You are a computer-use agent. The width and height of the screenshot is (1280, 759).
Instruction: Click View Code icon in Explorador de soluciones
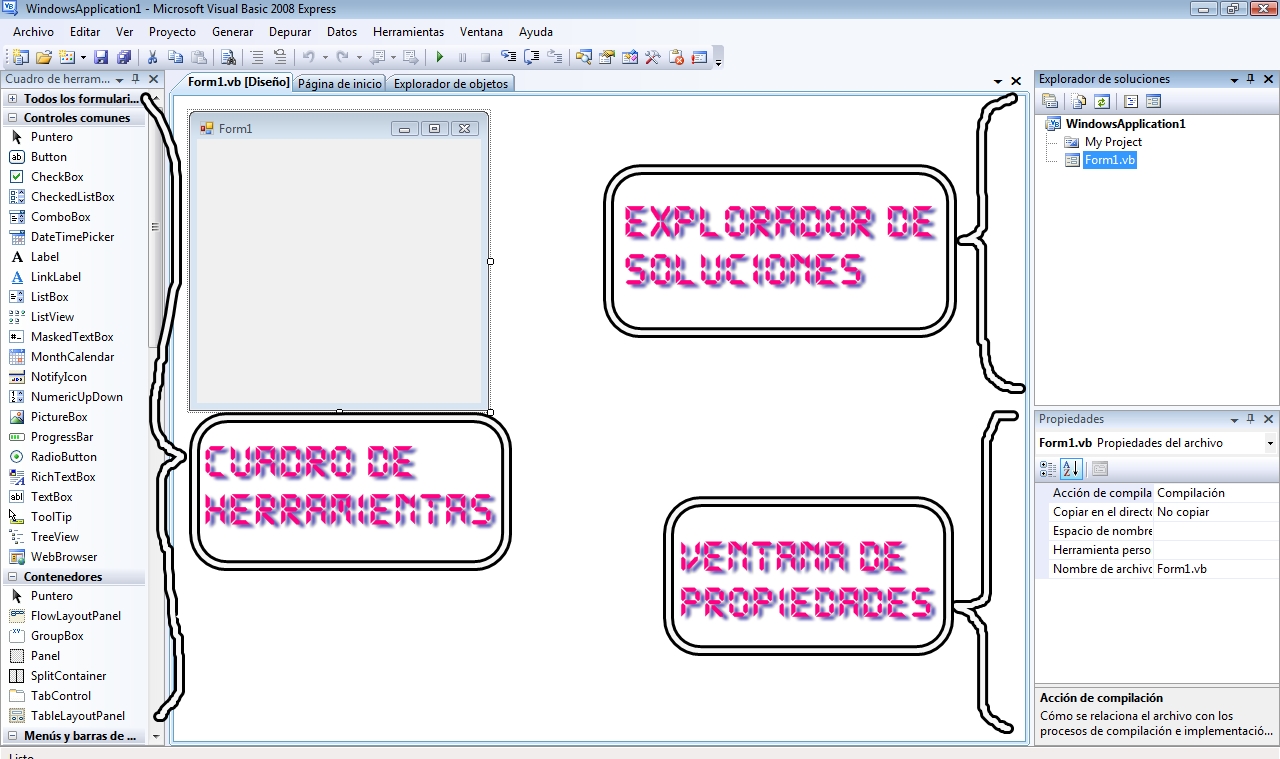(1131, 101)
